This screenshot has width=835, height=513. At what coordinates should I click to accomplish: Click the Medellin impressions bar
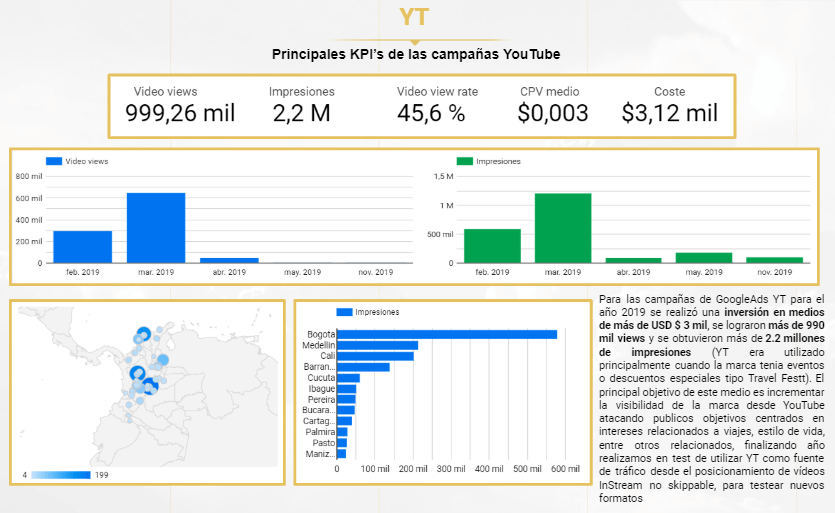point(377,345)
